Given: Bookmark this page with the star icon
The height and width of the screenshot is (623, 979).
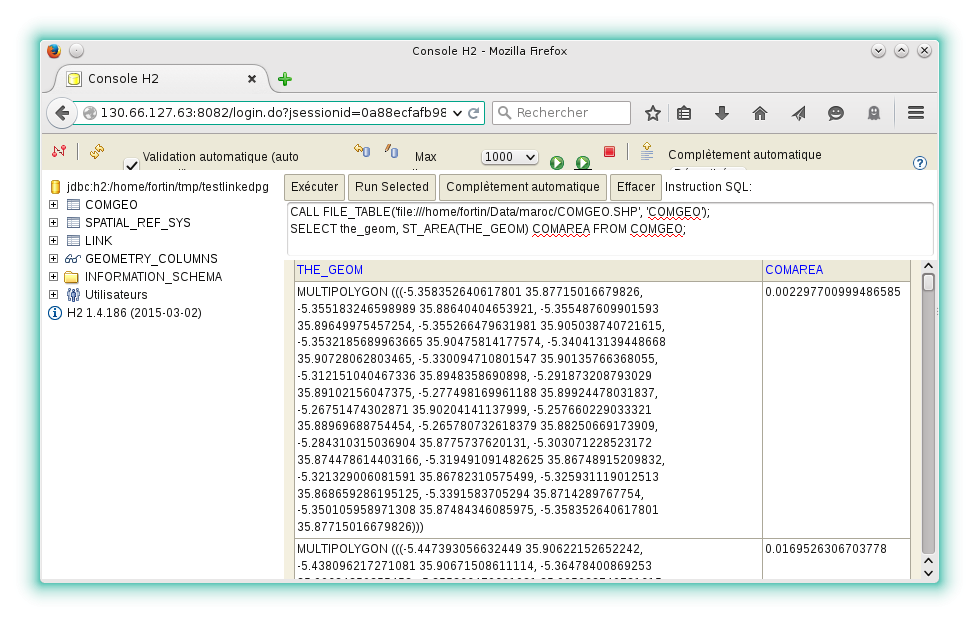Looking at the screenshot, I should pyautogui.click(x=653, y=113).
